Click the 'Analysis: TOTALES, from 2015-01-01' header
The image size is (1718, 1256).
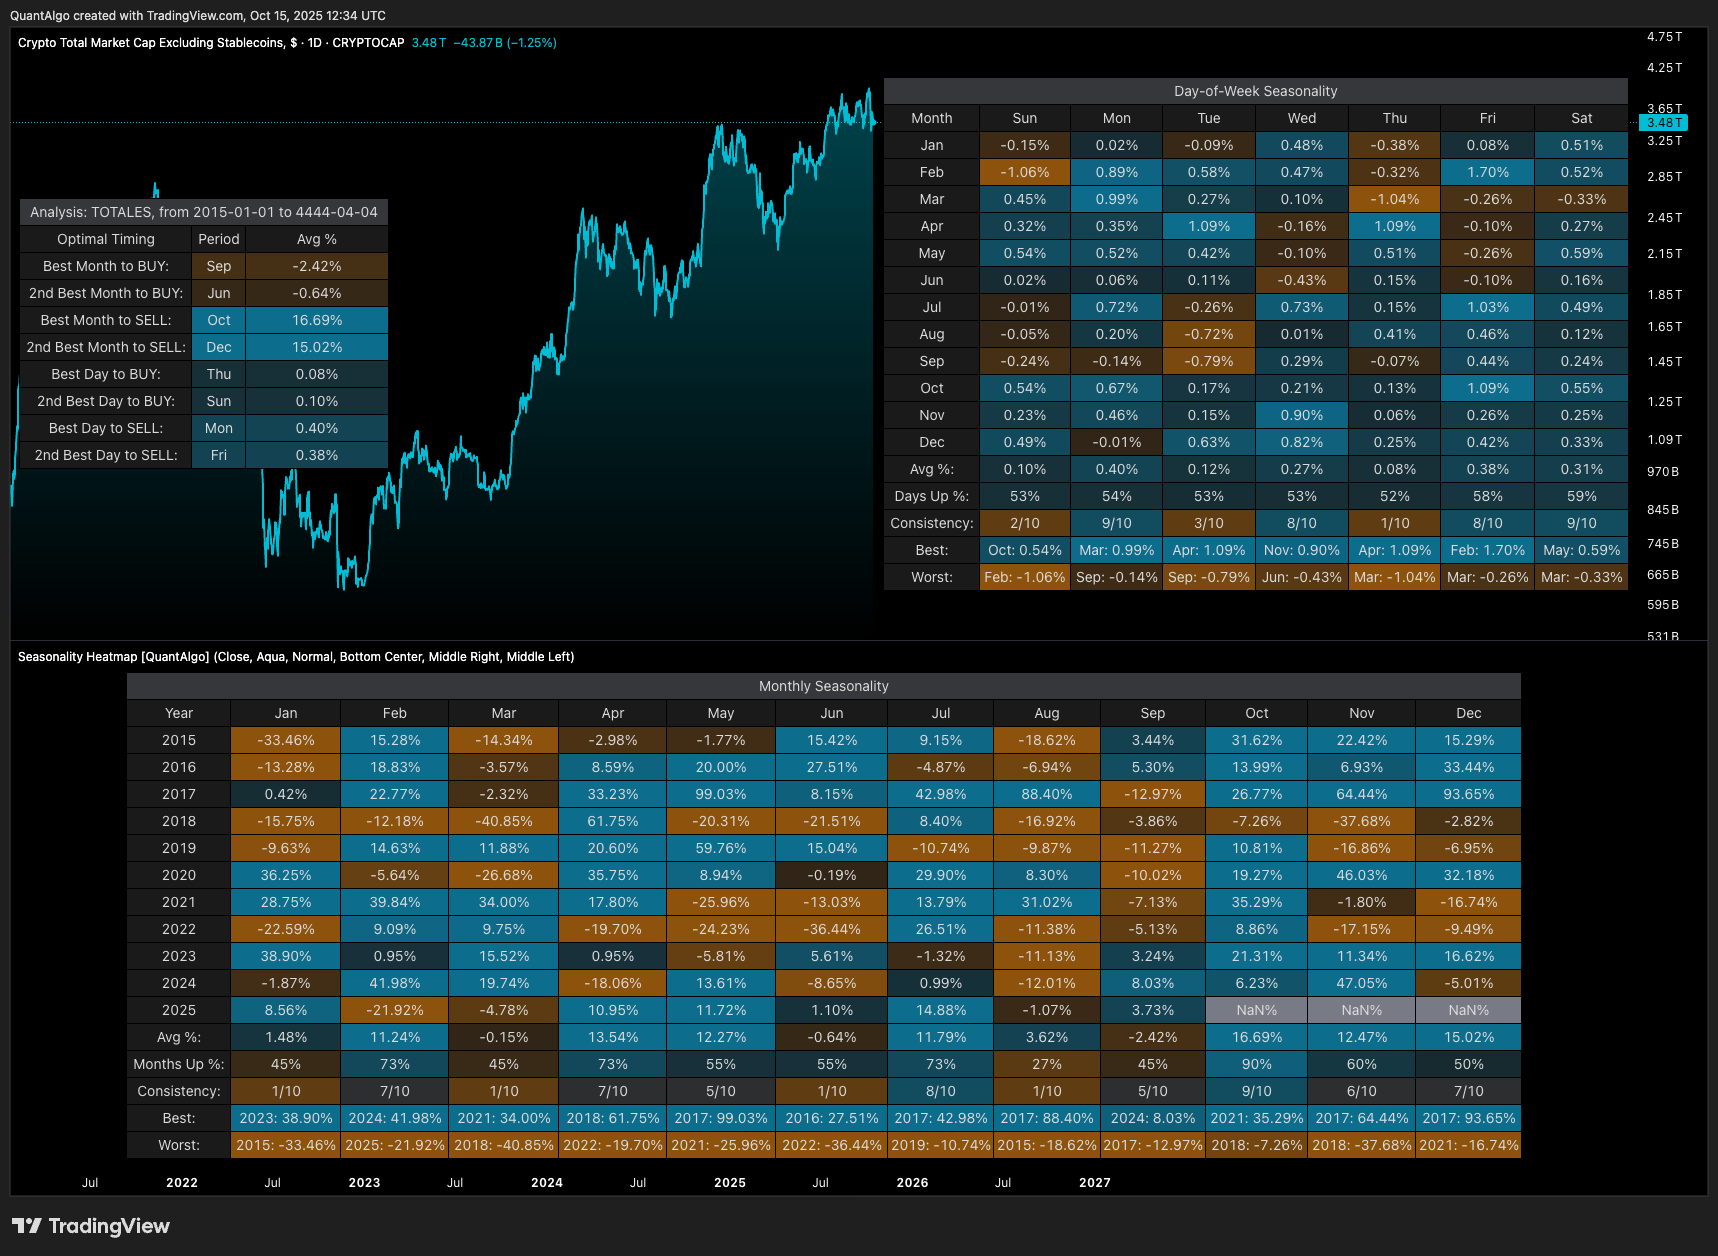tap(204, 212)
